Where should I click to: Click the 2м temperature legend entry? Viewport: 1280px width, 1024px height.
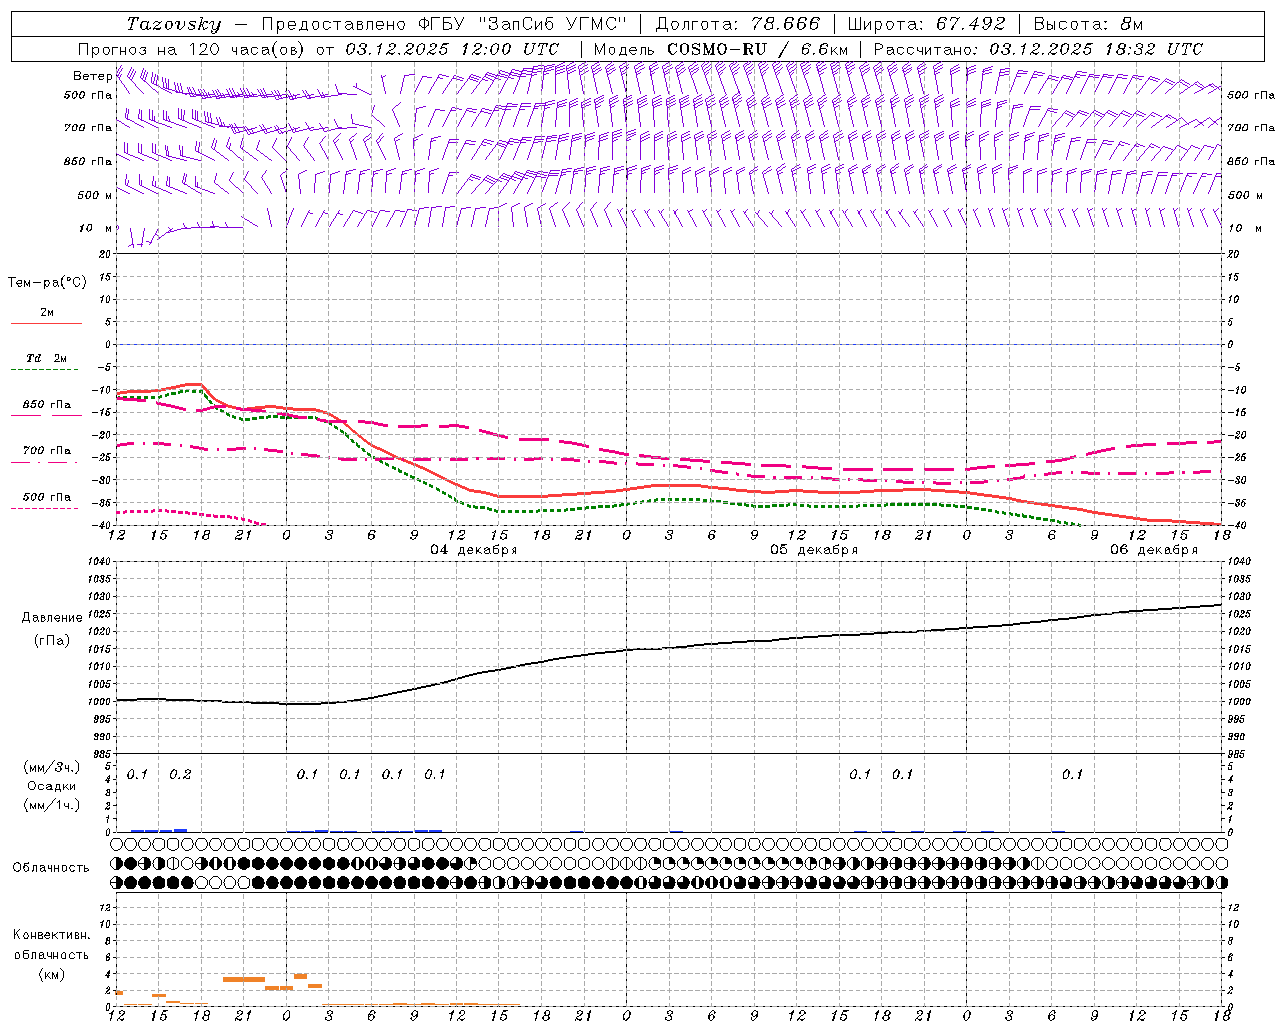47,313
